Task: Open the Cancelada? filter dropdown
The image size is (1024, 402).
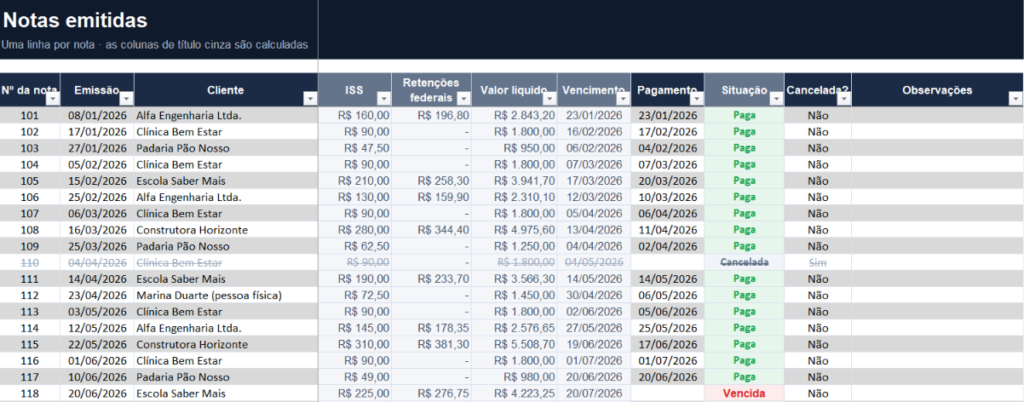Action: pyautogui.click(x=844, y=99)
